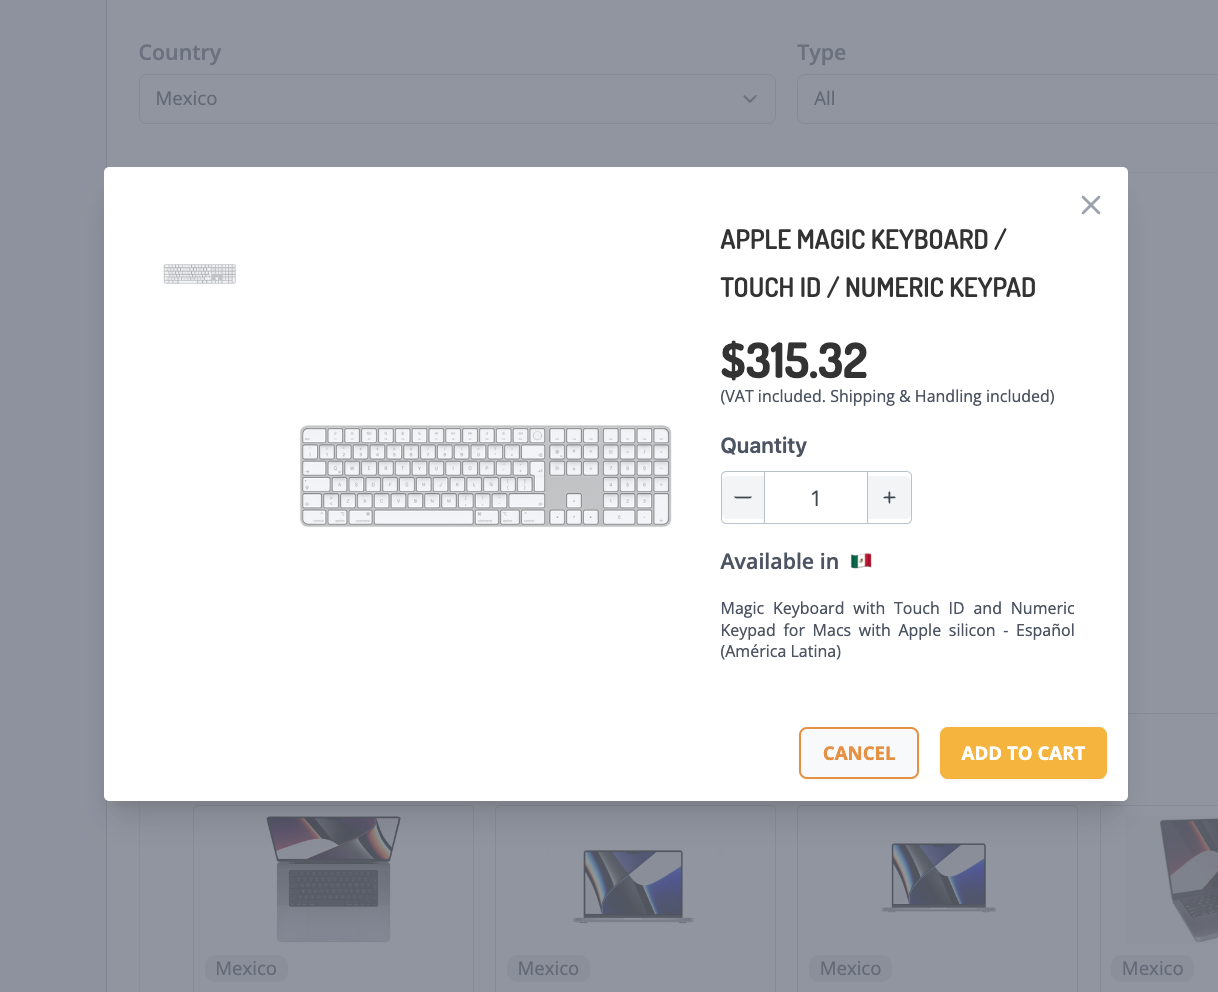Screen dimensions: 1218x992
Task: Click the Mexico tag under the first laptop
Action: pyautogui.click(x=246, y=968)
